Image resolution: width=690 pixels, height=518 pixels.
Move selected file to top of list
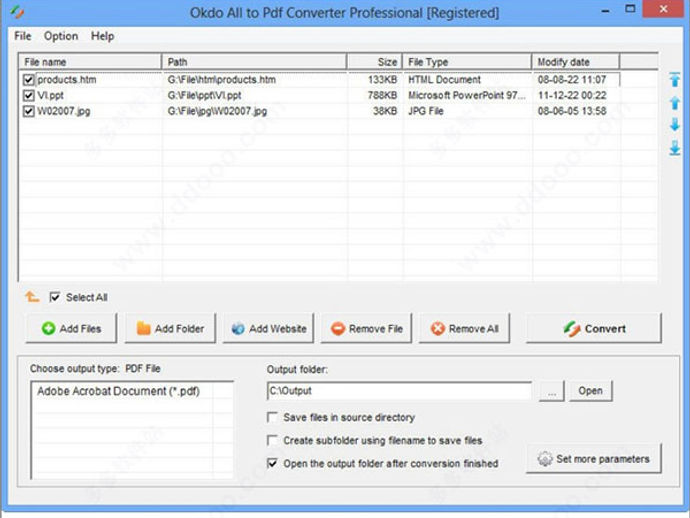click(x=674, y=80)
